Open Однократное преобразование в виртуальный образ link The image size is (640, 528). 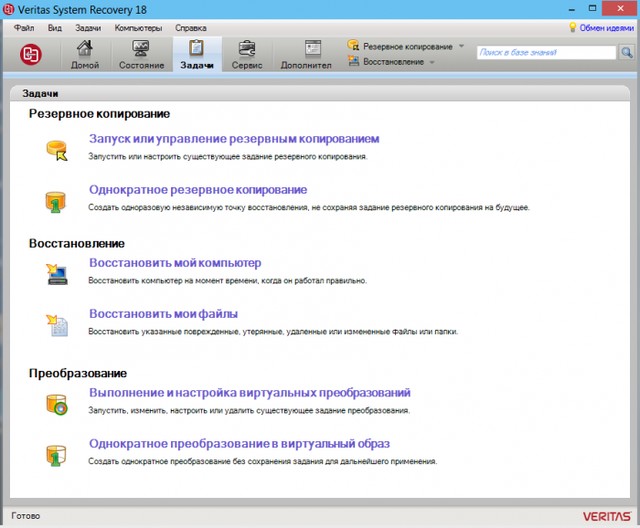click(x=238, y=443)
